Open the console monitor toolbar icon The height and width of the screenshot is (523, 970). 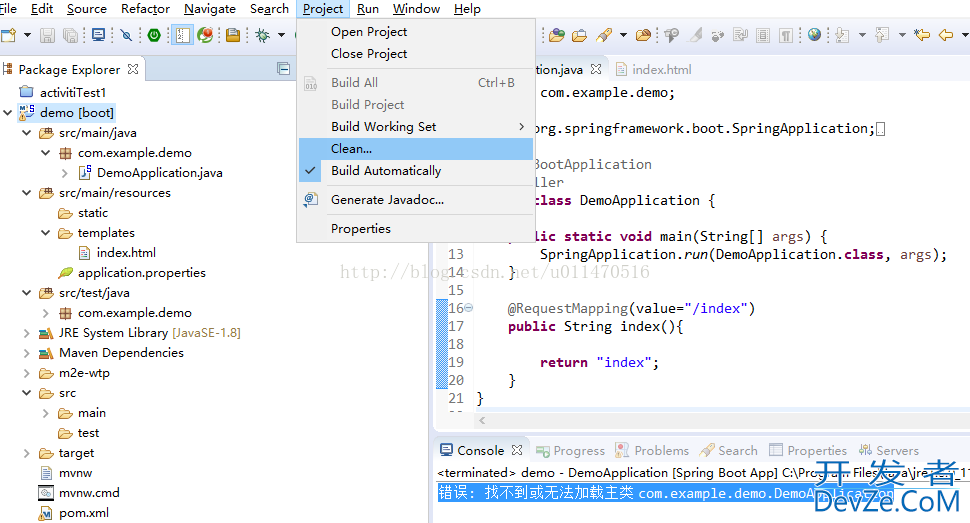98,35
